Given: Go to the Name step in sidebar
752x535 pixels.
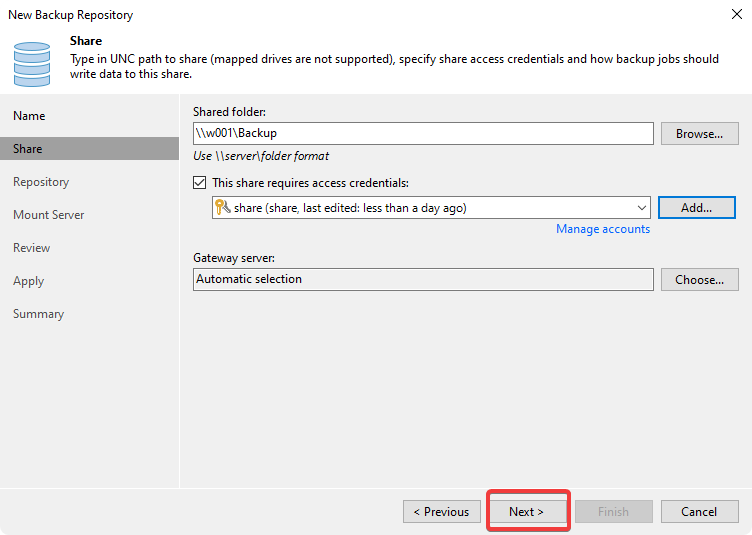Looking at the screenshot, I should (29, 116).
